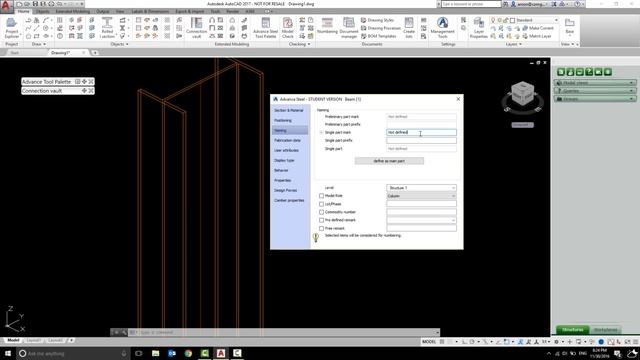Image resolution: width=640 pixels, height=360 pixels.
Task: Open the Level dropdown showing Structure 1
Action: tap(421, 188)
